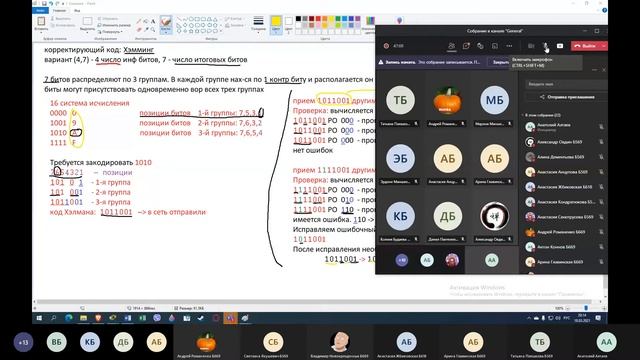Pick the Magnifier tool in Paint
The image size is (640, 360).
(x=153, y=29)
